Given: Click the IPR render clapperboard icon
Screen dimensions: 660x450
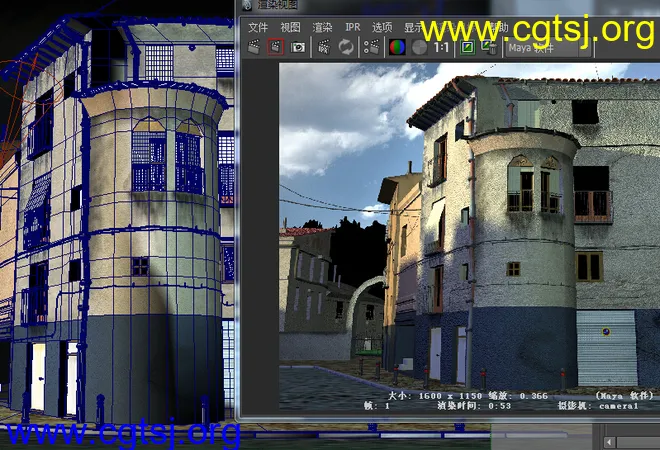Looking at the screenshot, I should (323, 47).
